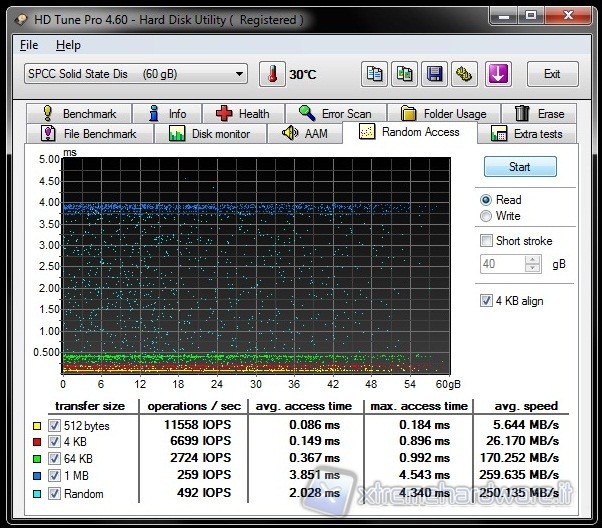
Task: Click the short stroke size input field
Action: (501, 264)
